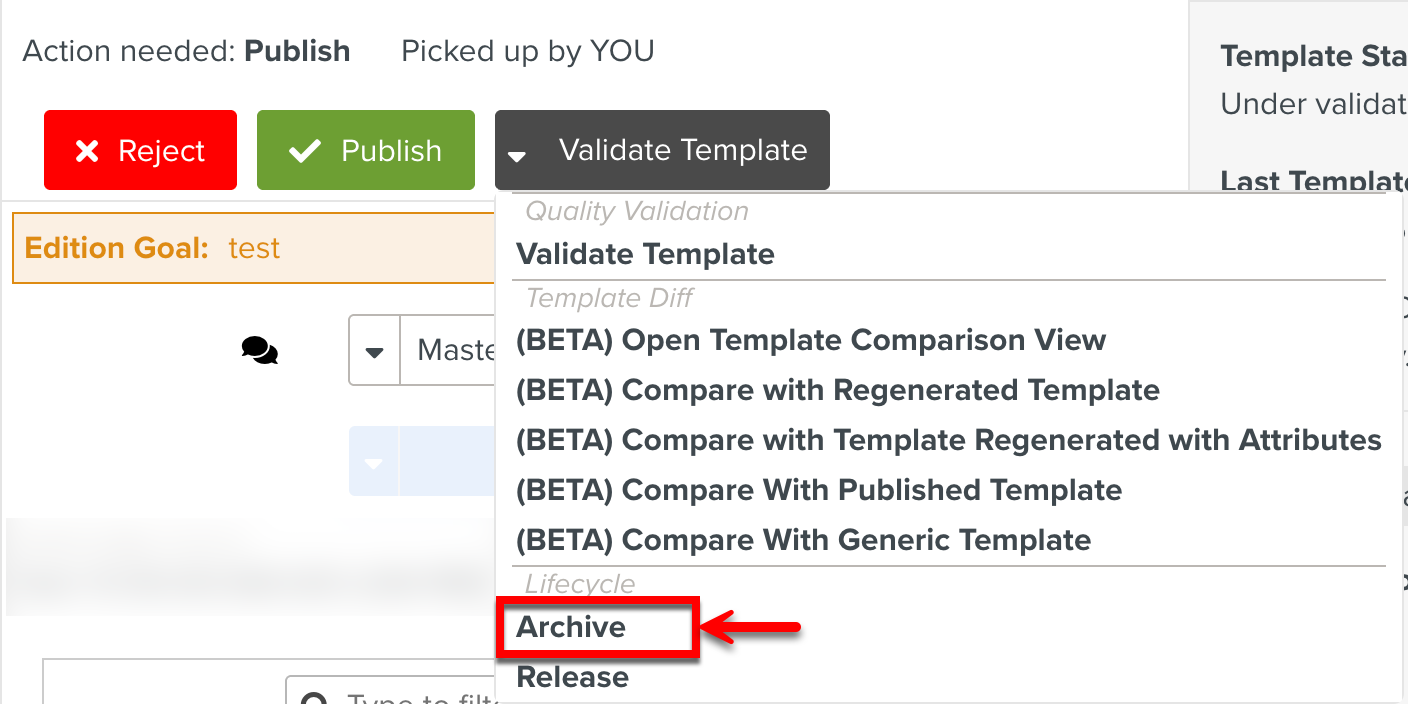Screen dimensions: 1408x704
Task: Click the red Reject button
Action: pyautogui.click(x=140, y=150)
